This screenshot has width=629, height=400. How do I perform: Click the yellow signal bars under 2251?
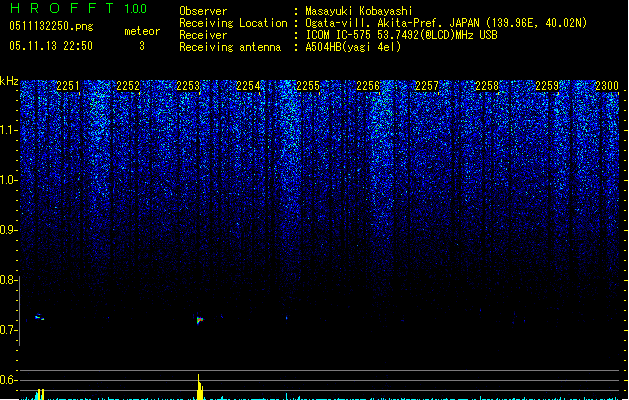point(40,394)
